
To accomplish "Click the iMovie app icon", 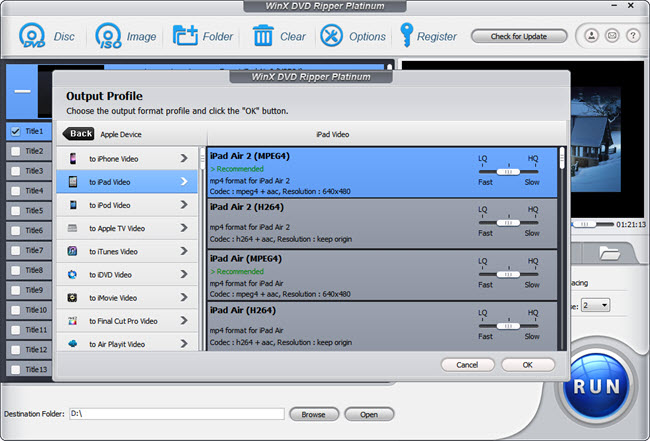I will (73, 298).
